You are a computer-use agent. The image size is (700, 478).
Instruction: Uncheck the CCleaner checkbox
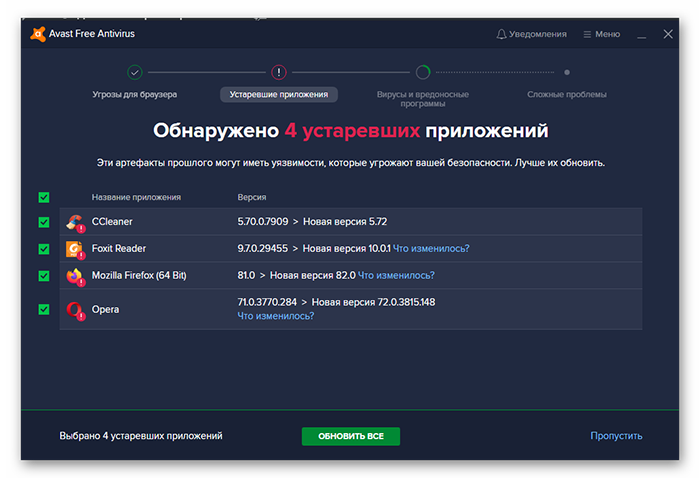[x=44, y=222]
